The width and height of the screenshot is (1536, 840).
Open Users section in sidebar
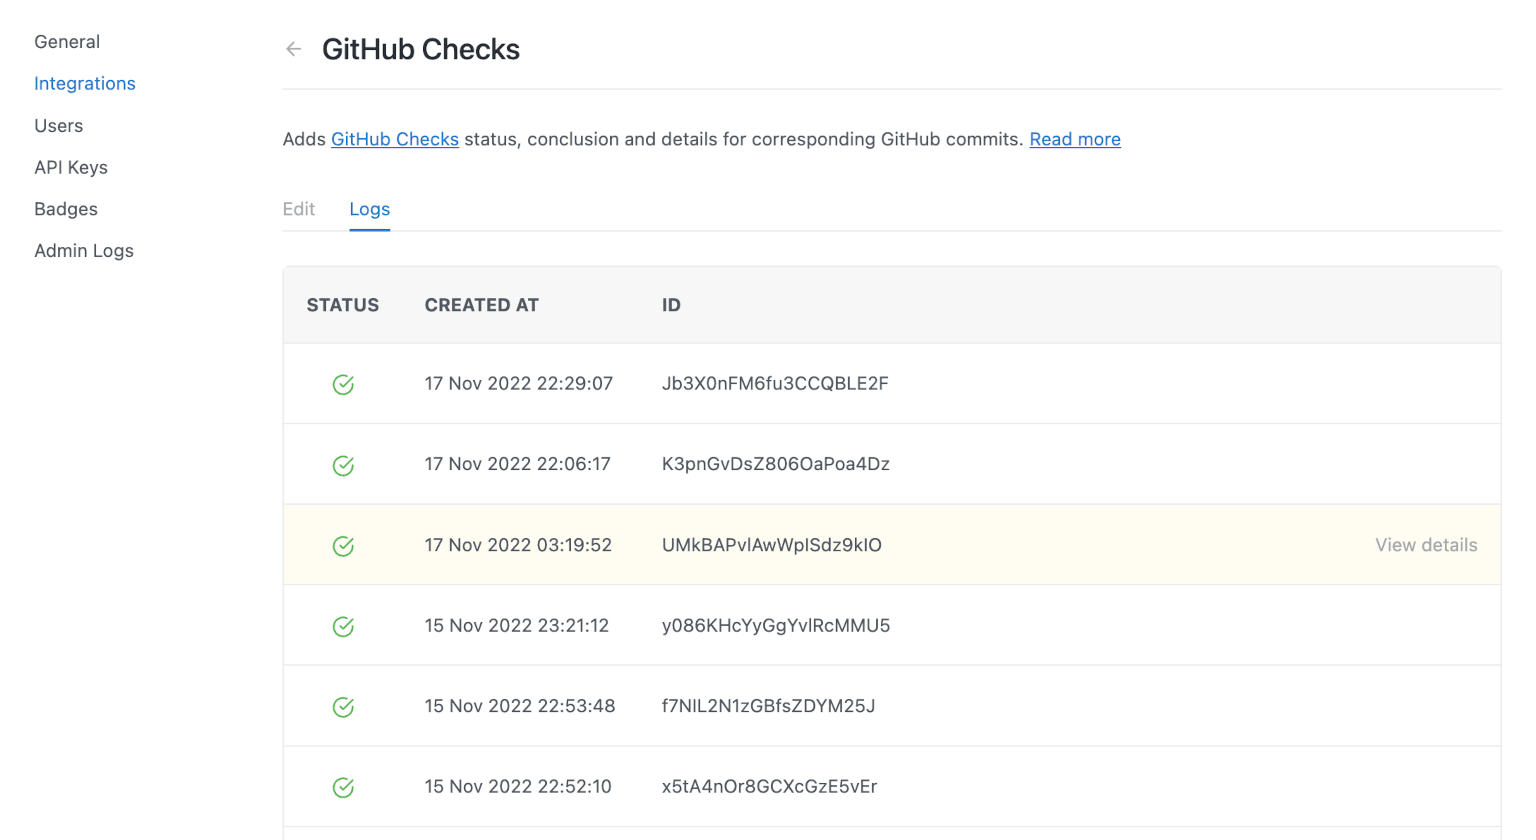(x=59, y=126)
